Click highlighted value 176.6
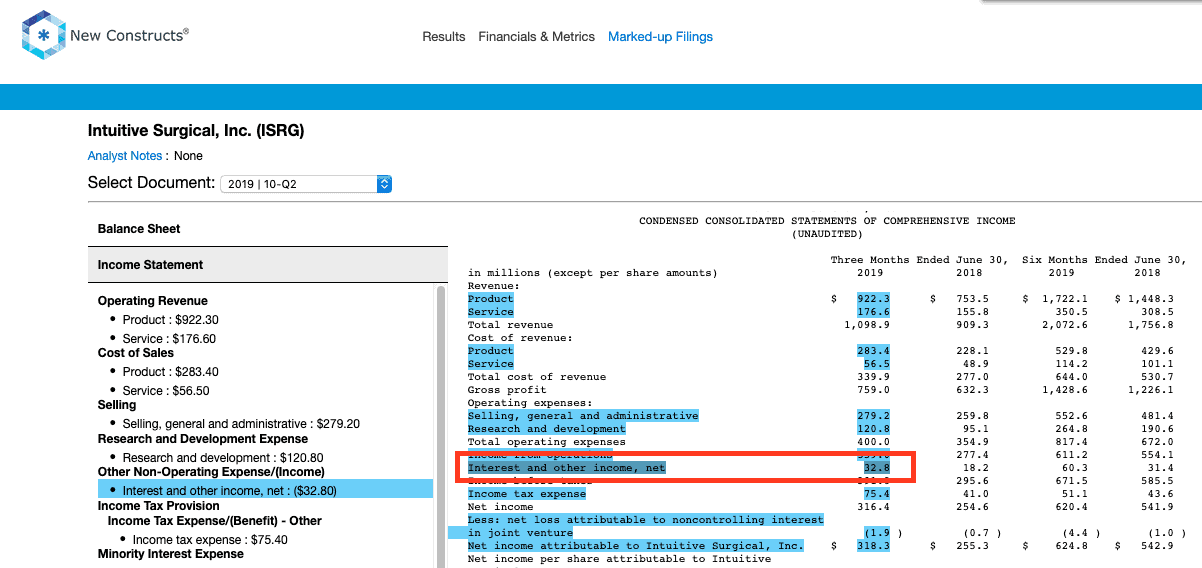The width and height of the screenshot is (1202, 568). point(873,312)
